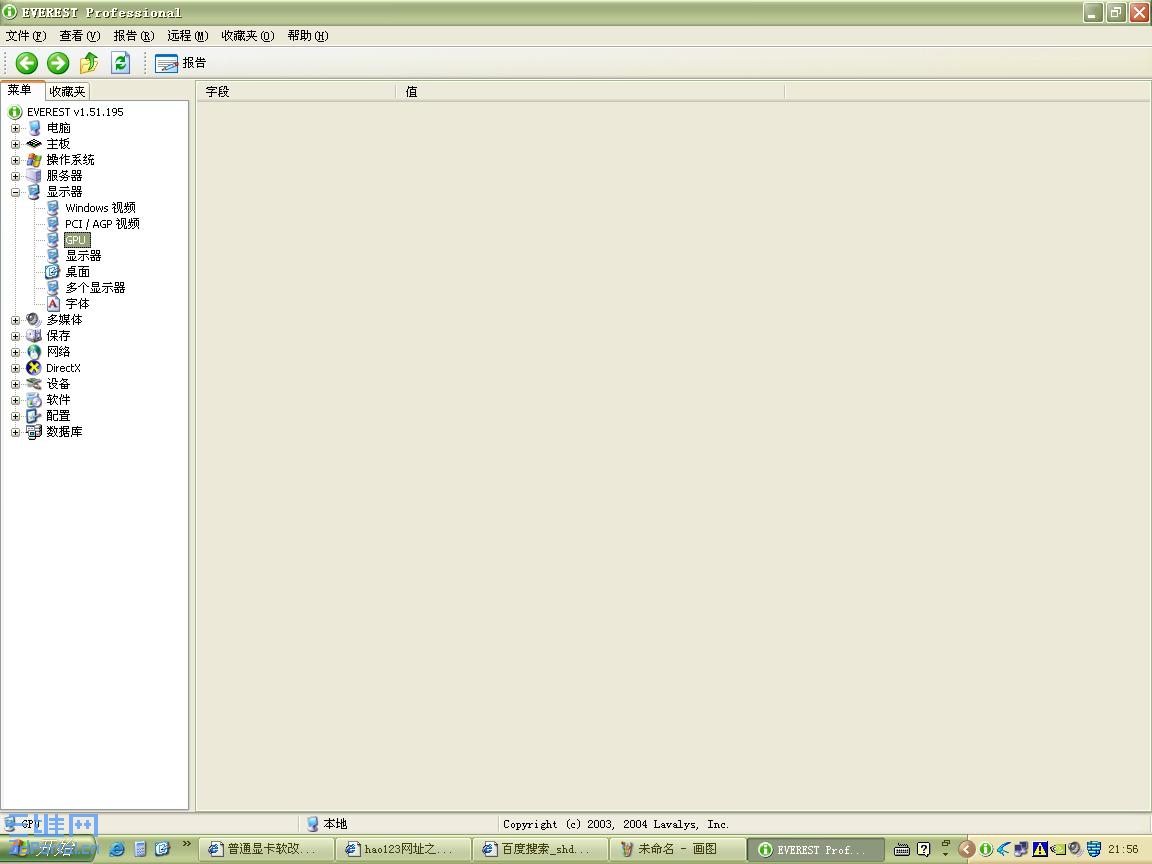Viewport: 1152px width, 864px height.
Task: Expand the 软件 tree node
Action: 15,400
